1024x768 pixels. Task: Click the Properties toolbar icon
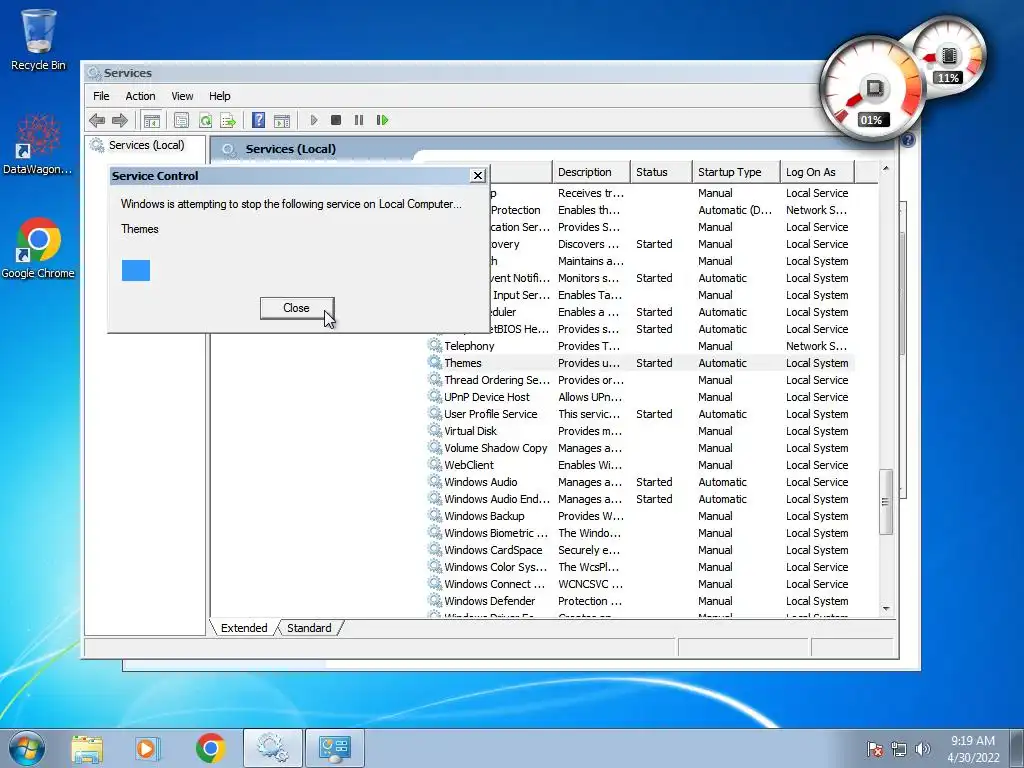point(182,120)
